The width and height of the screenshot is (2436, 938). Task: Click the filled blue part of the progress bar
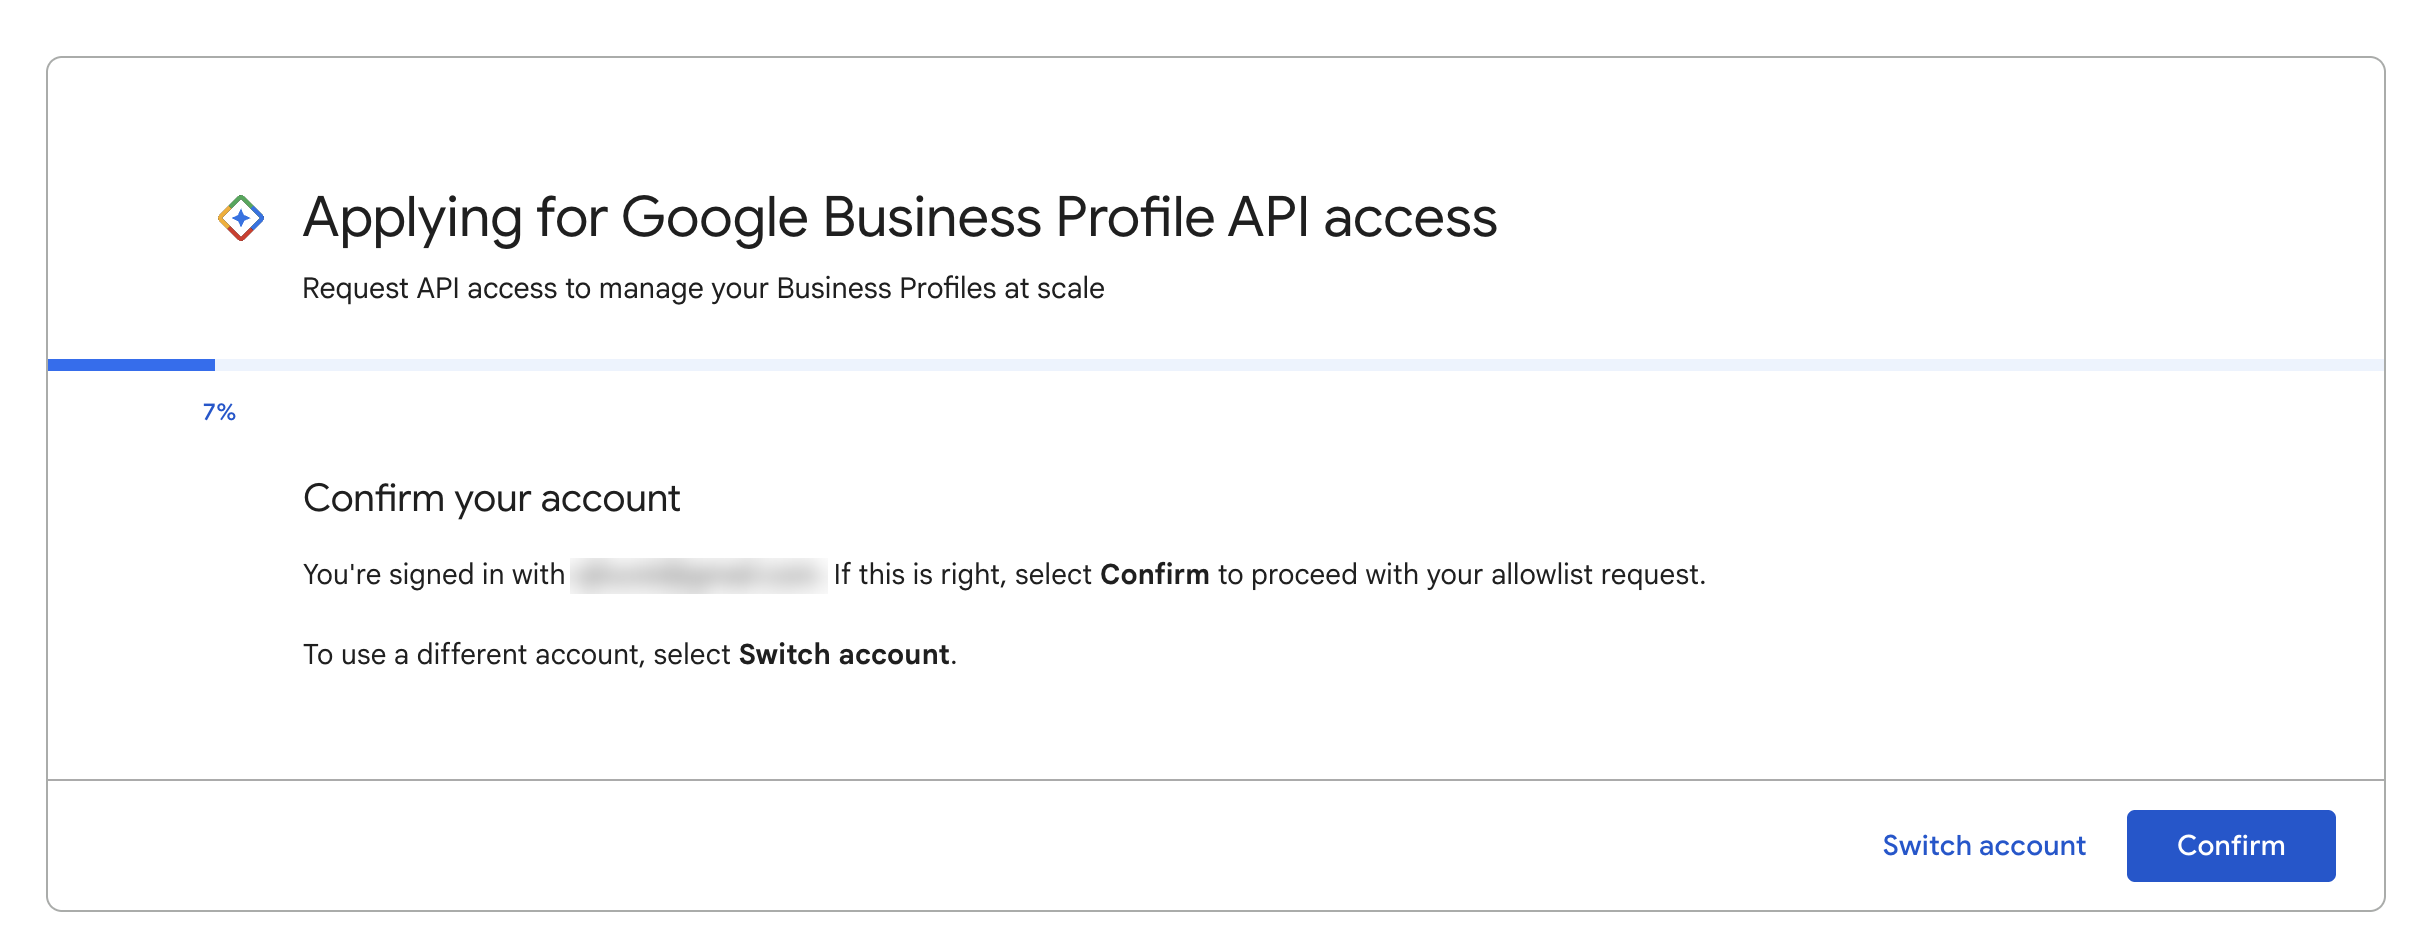131,365
